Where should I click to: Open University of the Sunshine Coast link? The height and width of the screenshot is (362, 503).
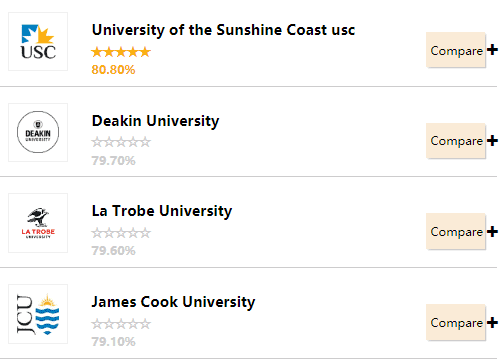223,30
